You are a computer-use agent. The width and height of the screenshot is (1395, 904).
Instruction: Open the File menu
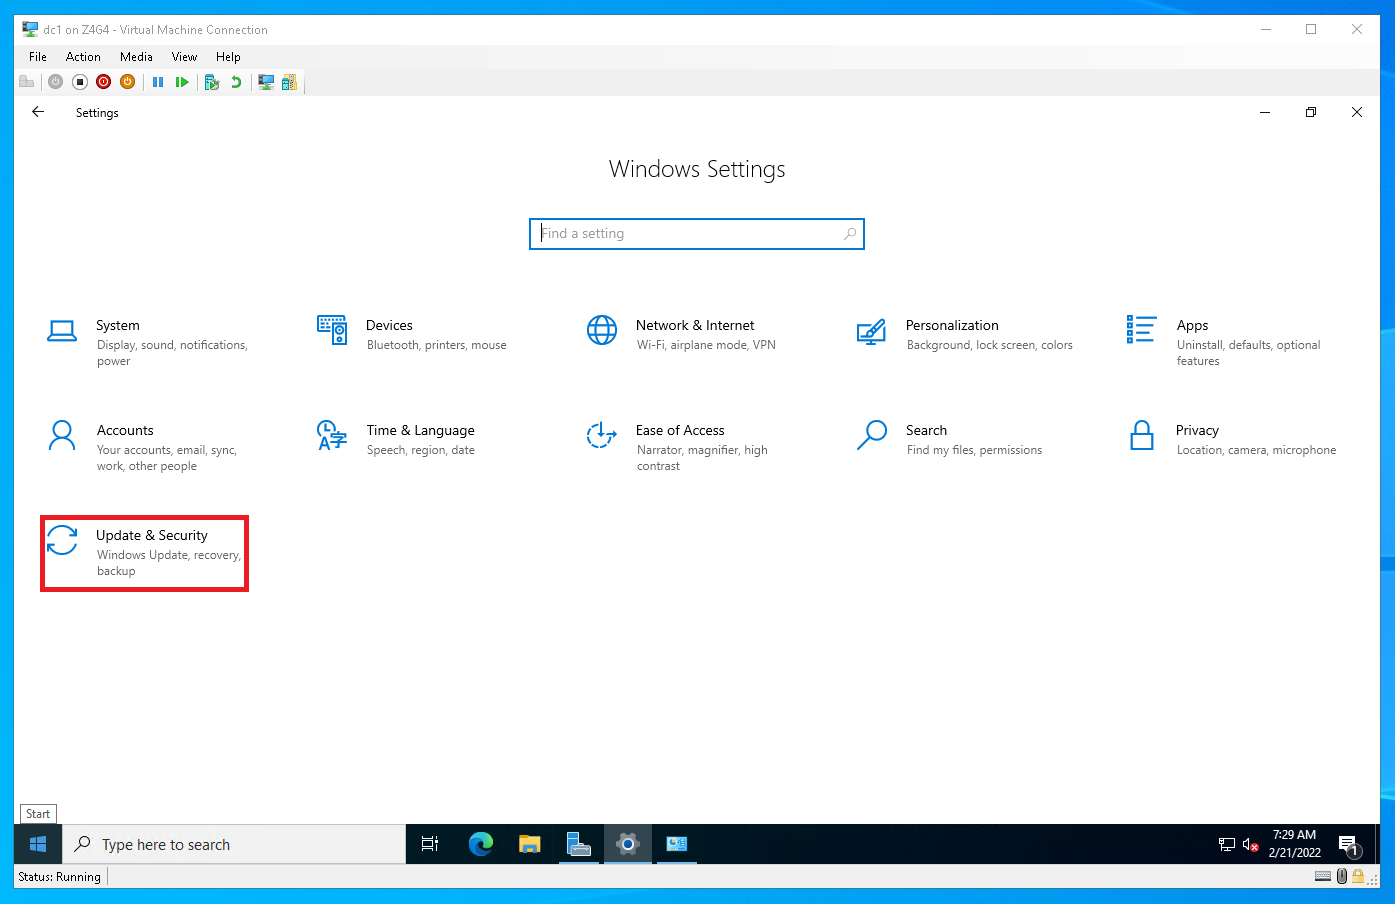point(38,57)
